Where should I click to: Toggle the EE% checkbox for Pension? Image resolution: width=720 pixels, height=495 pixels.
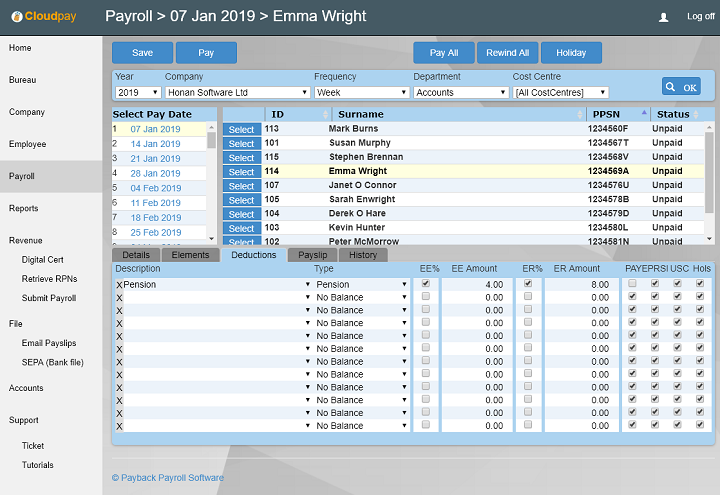click(426, 284)
